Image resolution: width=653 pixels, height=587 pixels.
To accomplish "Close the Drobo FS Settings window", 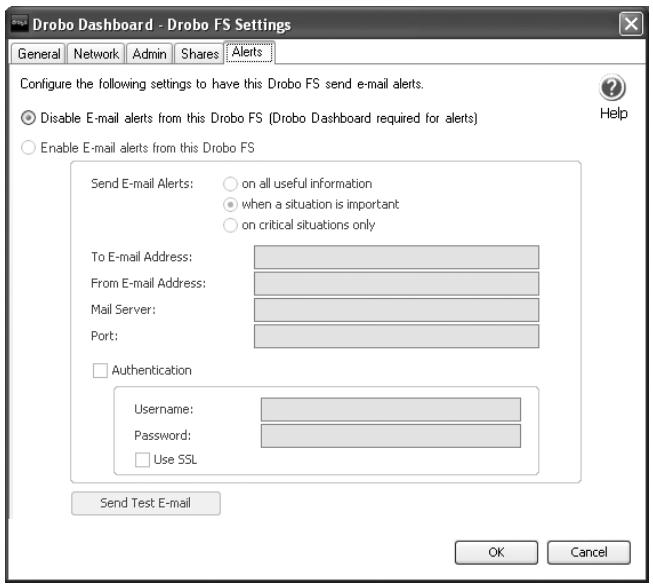I will coord(631,24).
